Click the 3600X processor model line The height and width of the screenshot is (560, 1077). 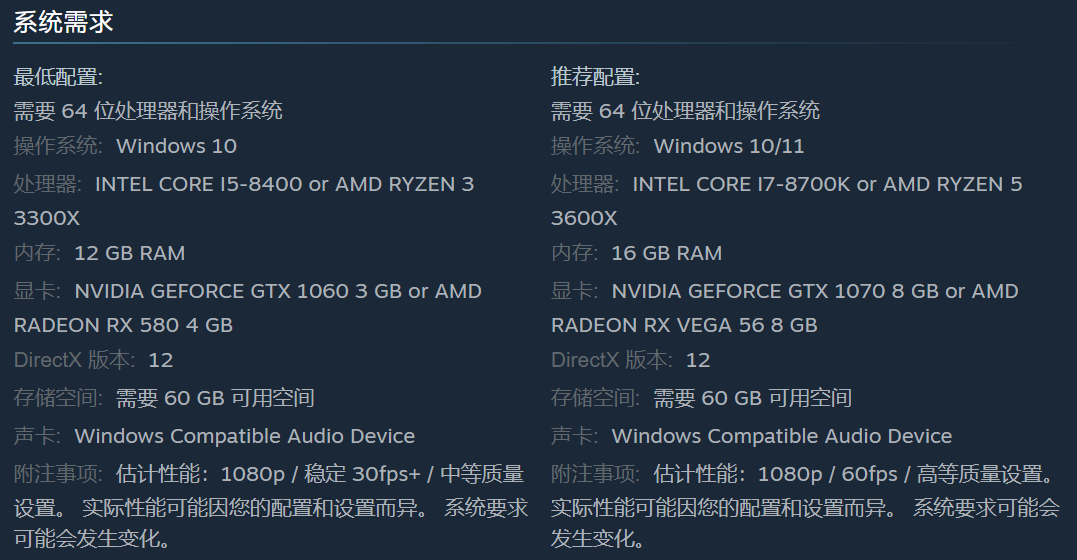pos(584,218)
